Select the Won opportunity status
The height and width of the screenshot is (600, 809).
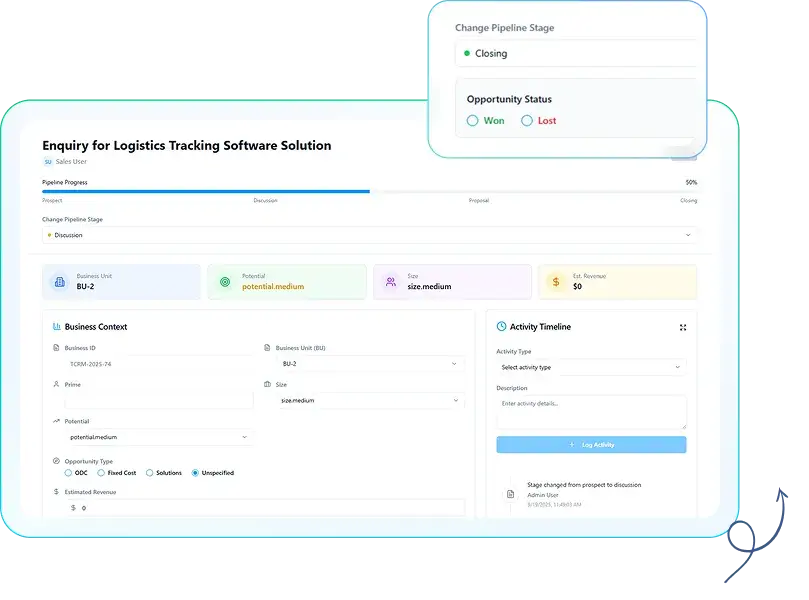click(x=473, y=121)
